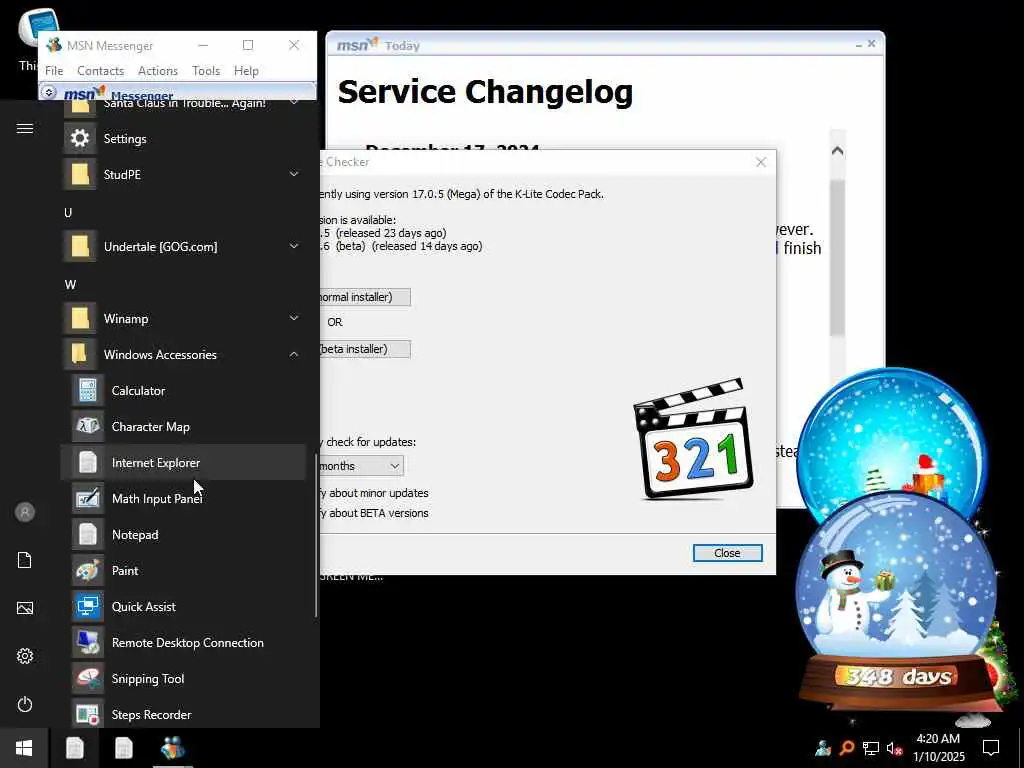Open Pictures from Start sidebar

click(25, 608)
